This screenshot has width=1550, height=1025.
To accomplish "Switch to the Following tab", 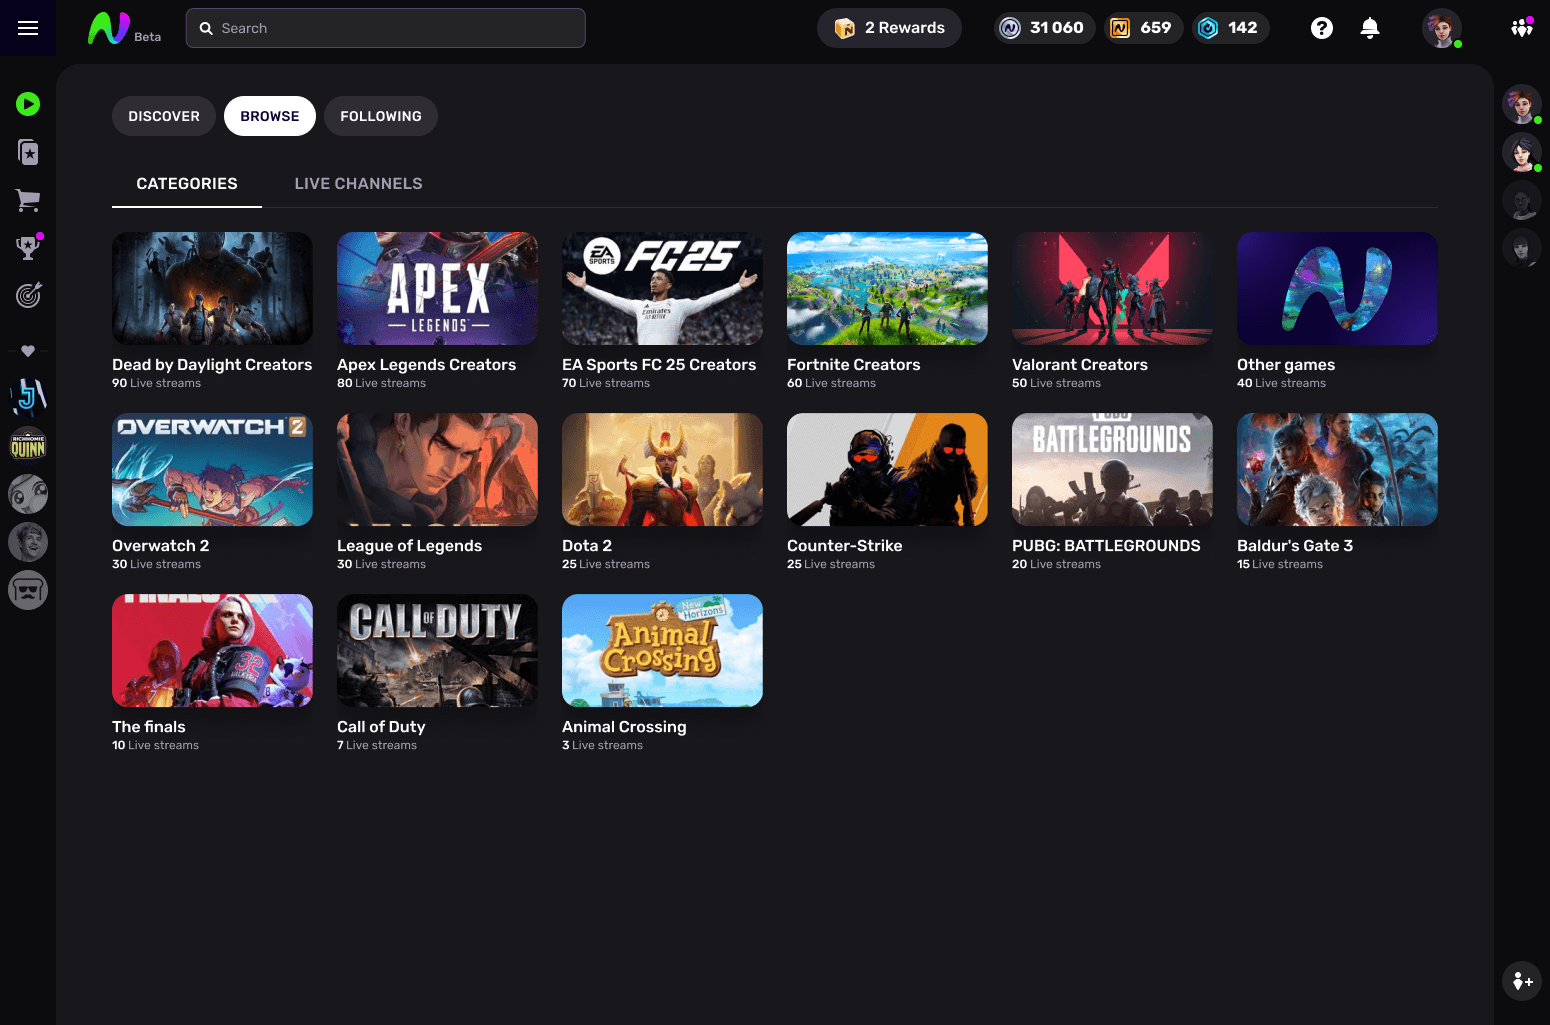I will pos(381,116).
